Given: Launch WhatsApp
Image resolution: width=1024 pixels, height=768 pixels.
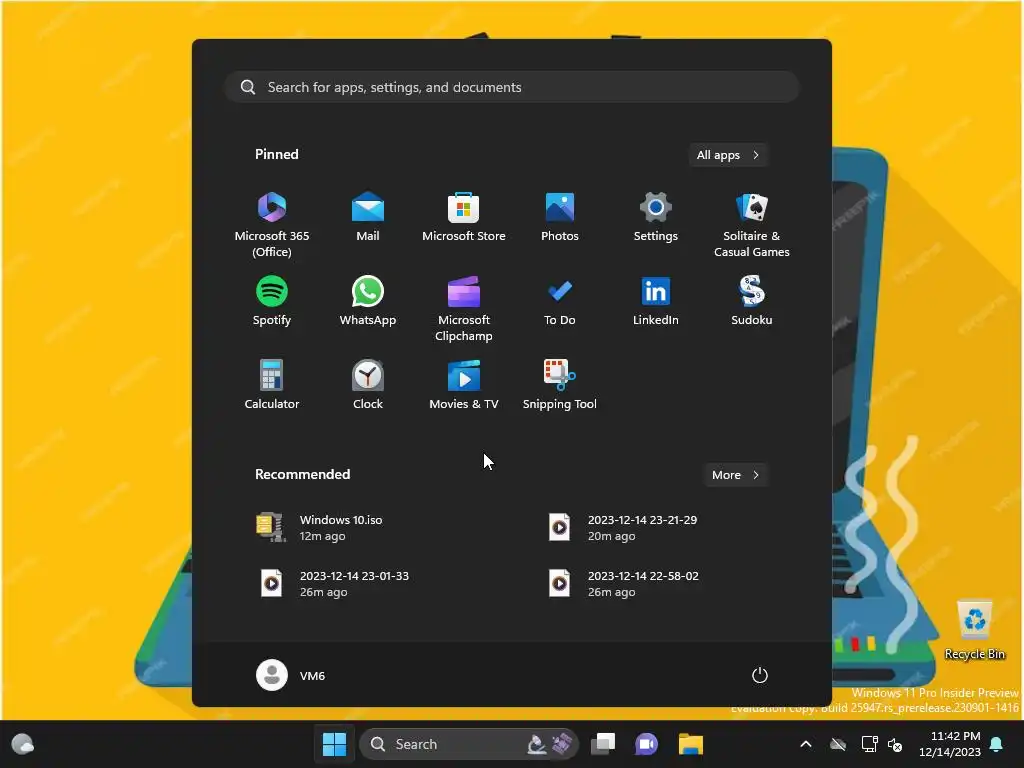Looking at the screenshot, I should pos(368,300).
